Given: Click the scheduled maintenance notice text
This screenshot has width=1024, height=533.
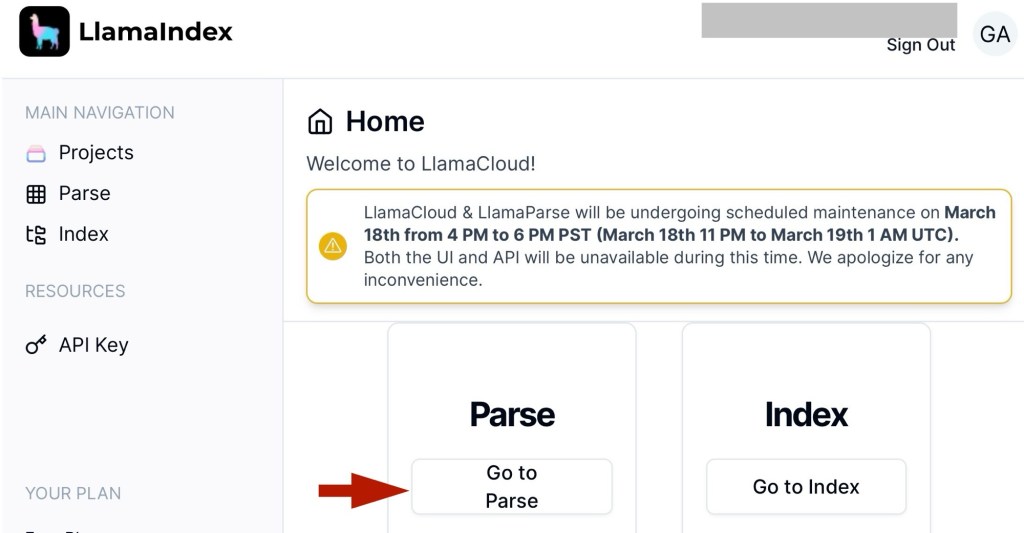Looking at the screenshot, I should [x=668, y=246].
